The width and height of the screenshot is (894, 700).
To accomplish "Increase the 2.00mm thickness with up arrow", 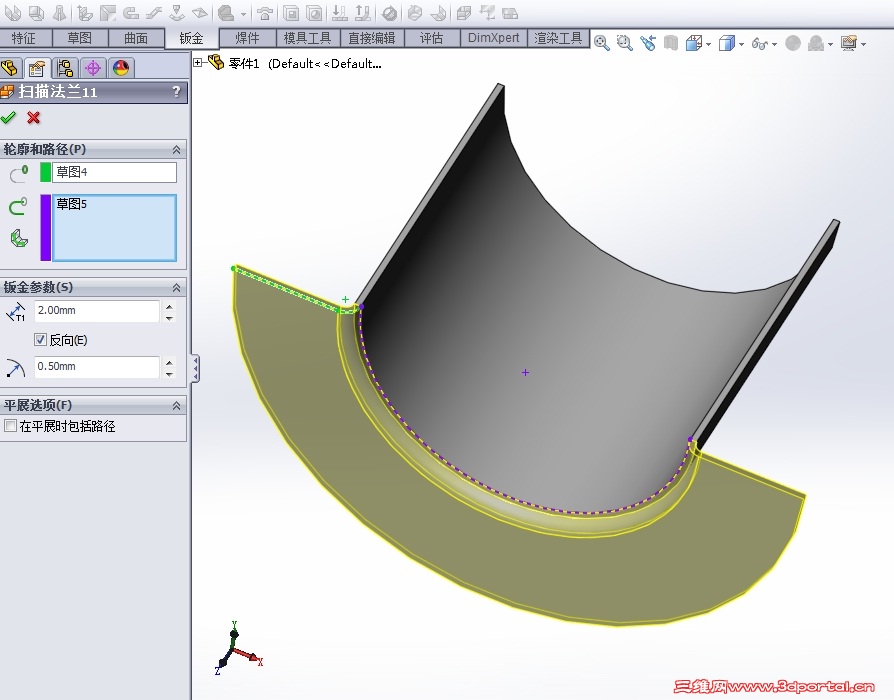I will coord(169,306).
